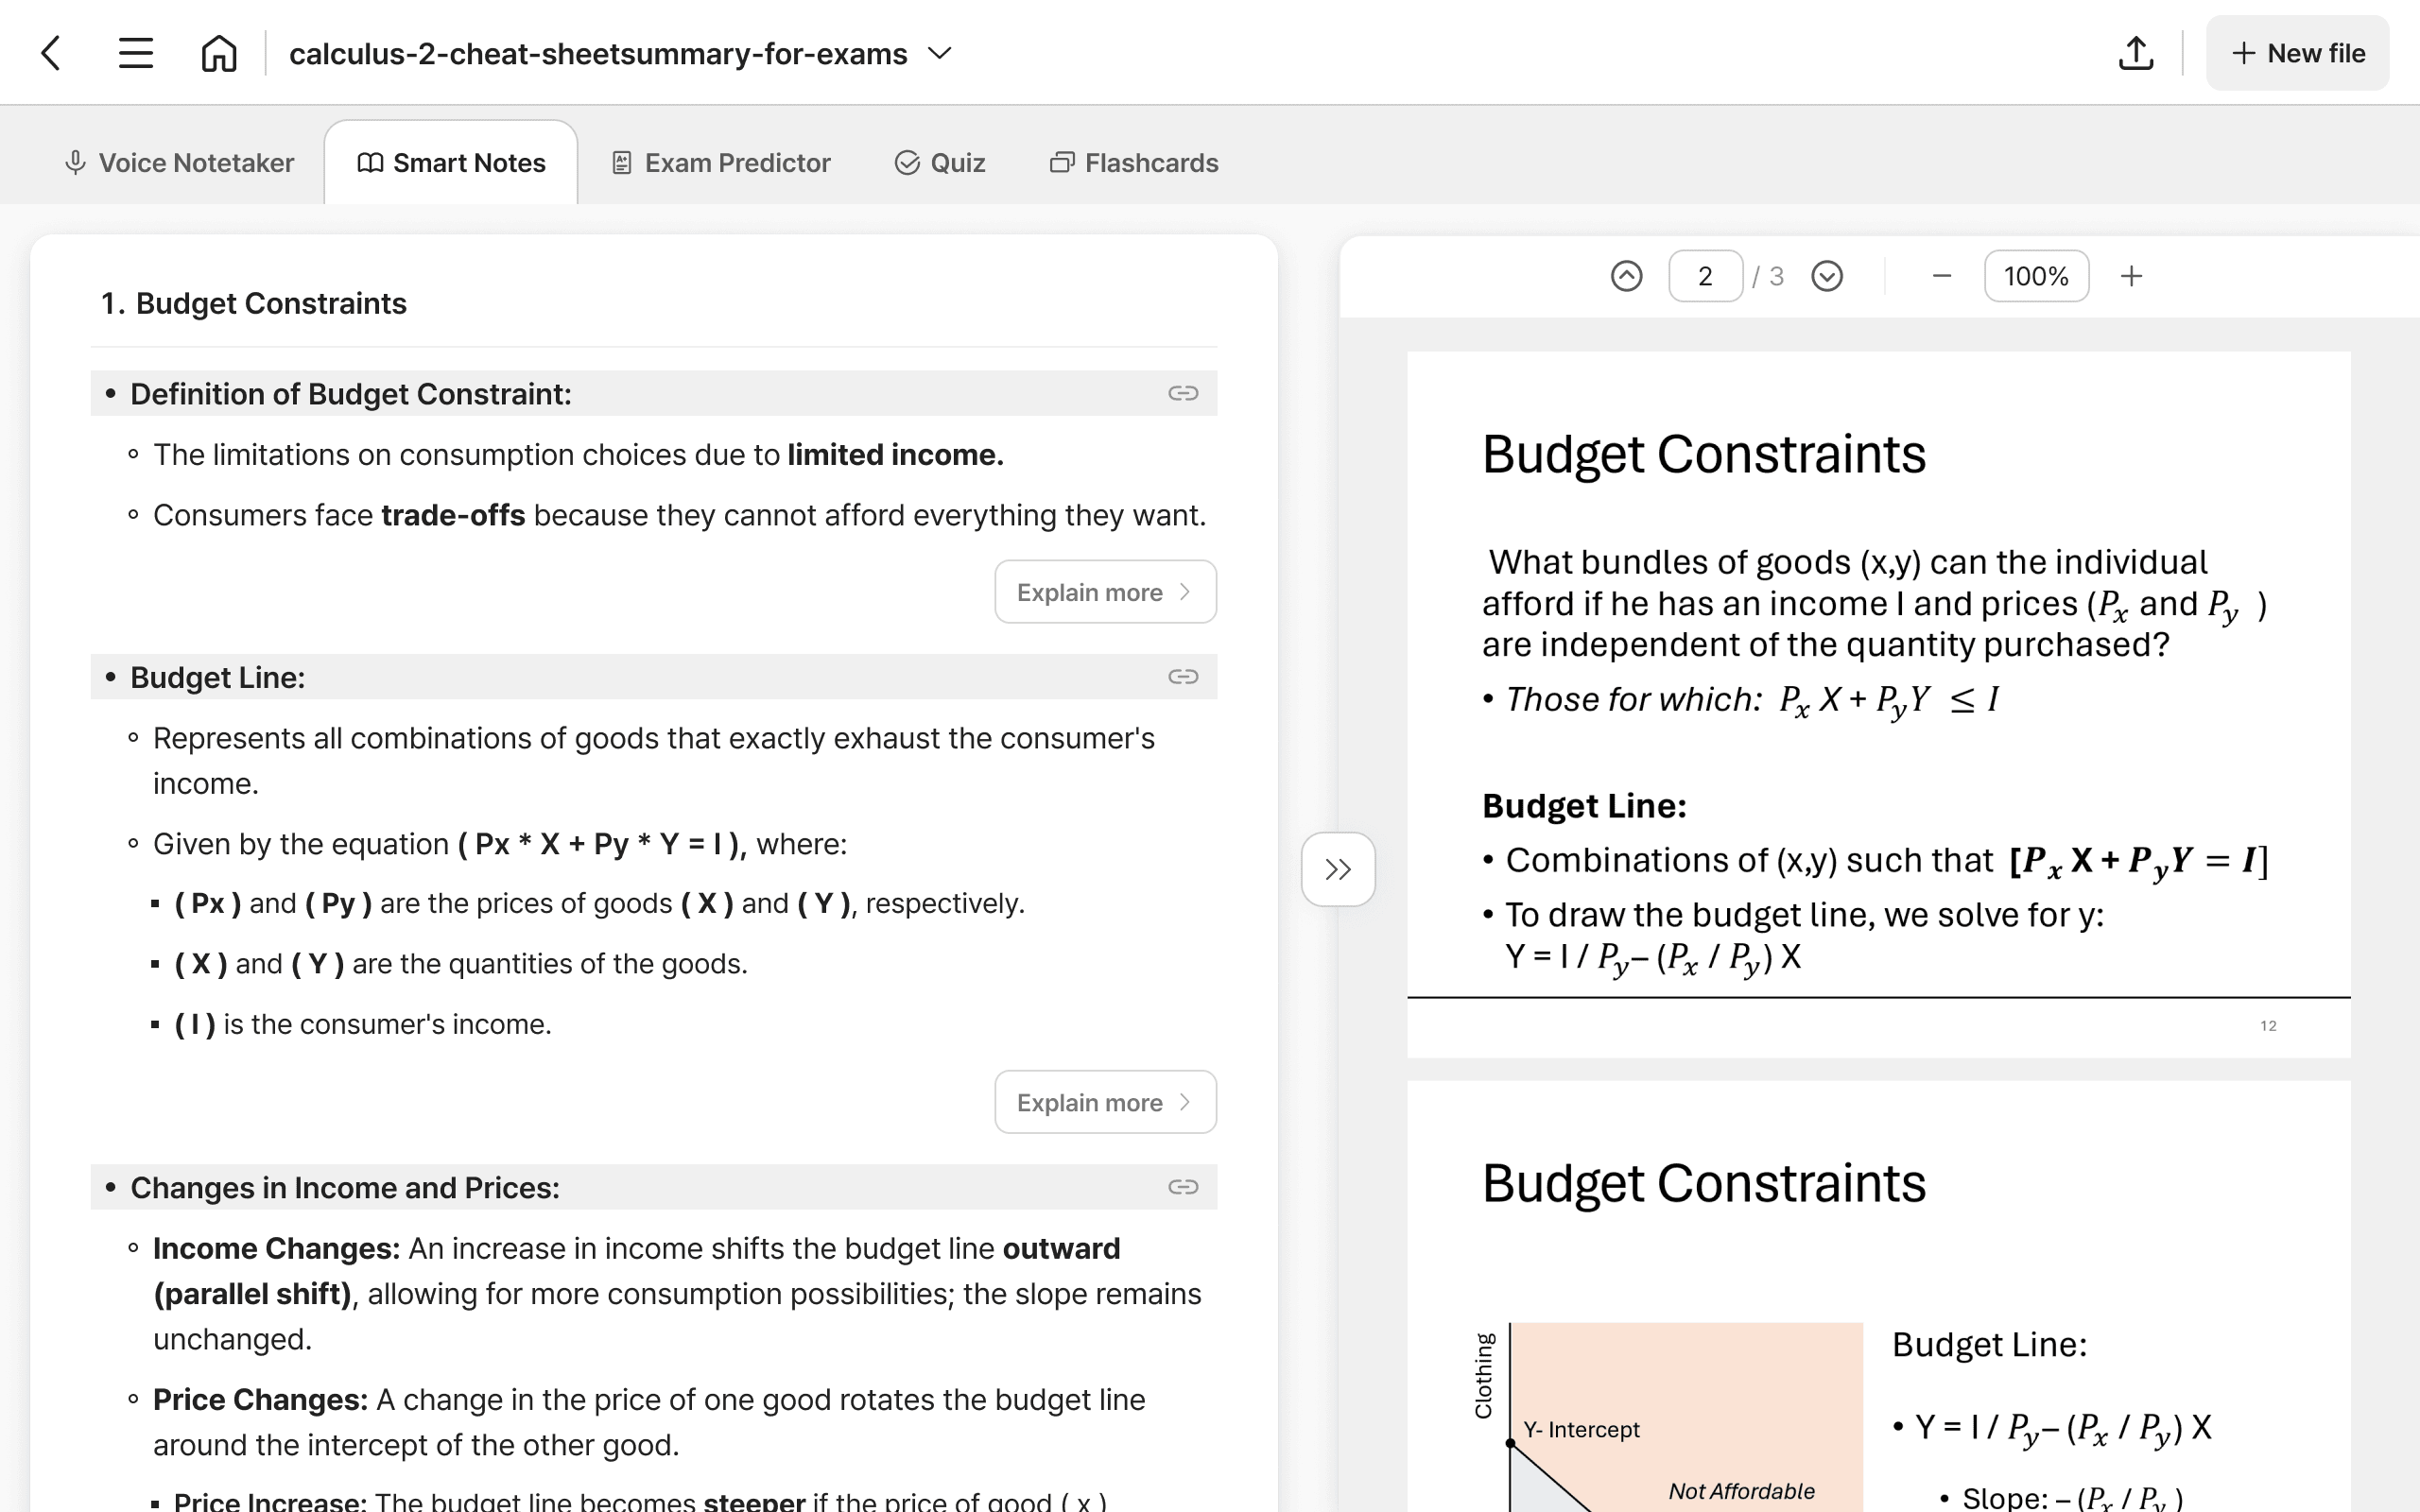The height and width of the screenshot is (1512, 2420).
Task: Select the Smart Notes tab
Action: pos(450,161)
